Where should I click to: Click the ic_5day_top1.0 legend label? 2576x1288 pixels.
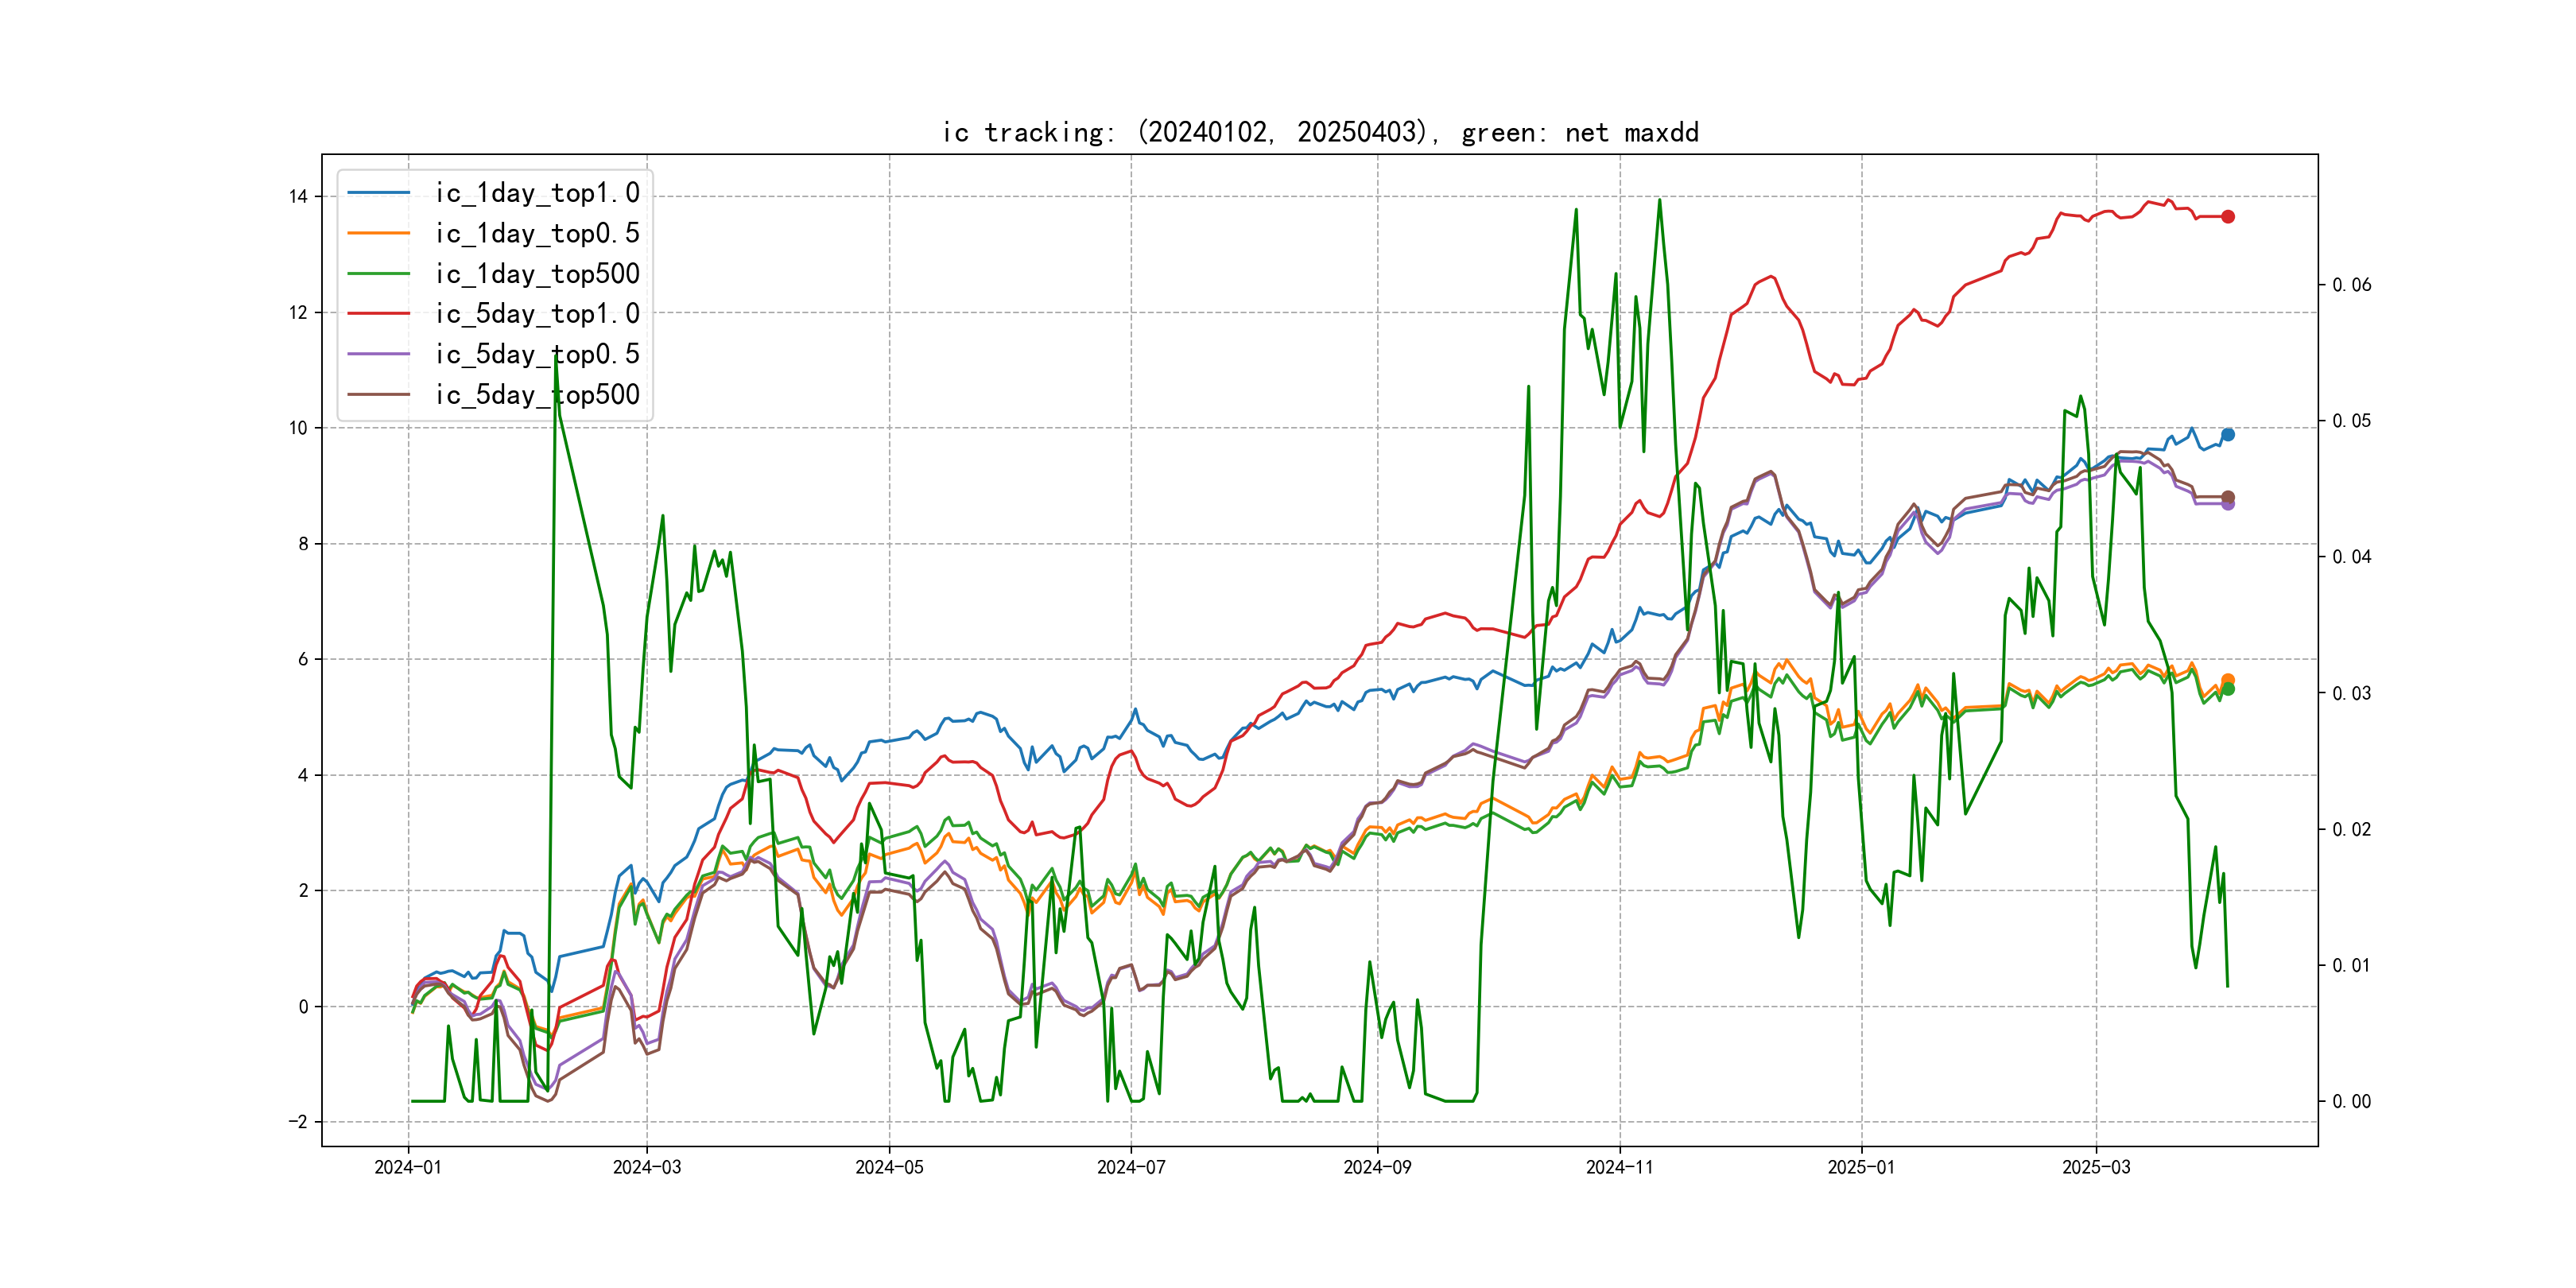pyautogui.click(x=537, y=314)
